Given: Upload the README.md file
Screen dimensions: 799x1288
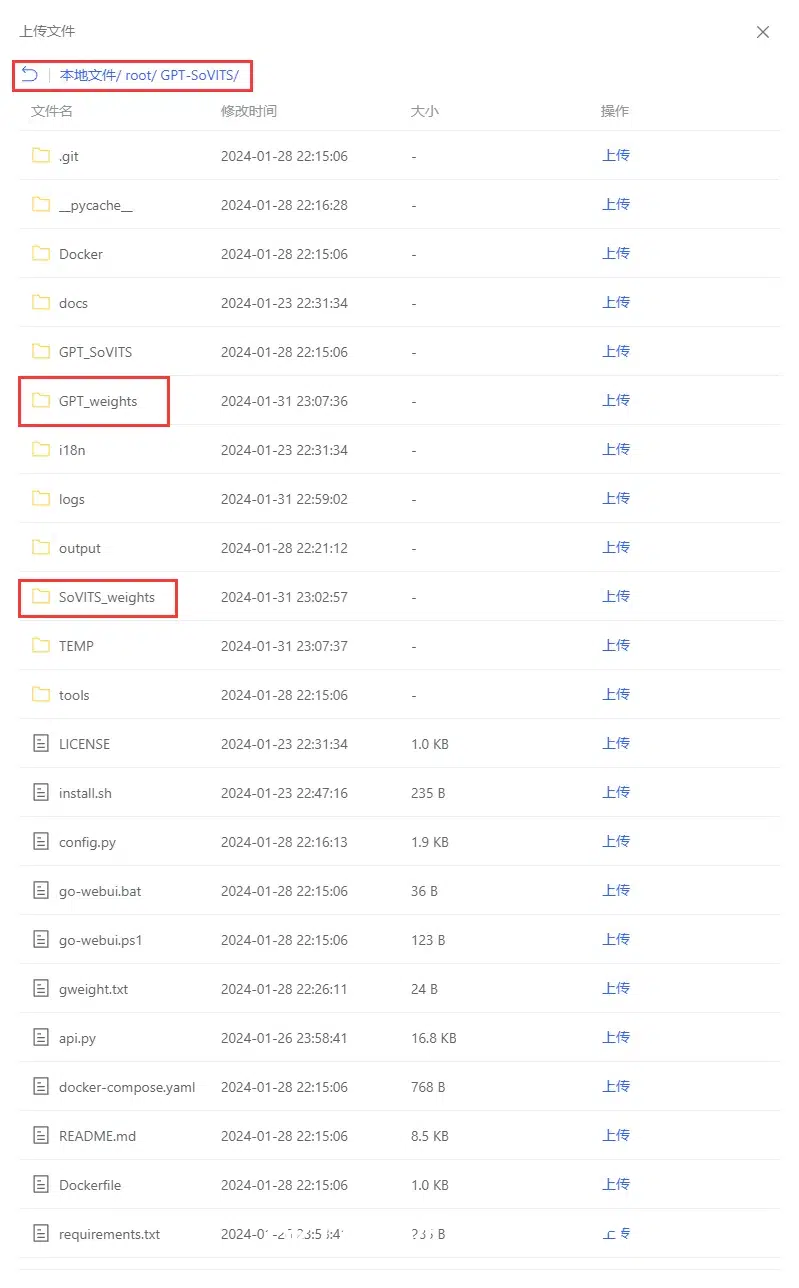Looking at the screenshot, I should [x=616, y=1135].
